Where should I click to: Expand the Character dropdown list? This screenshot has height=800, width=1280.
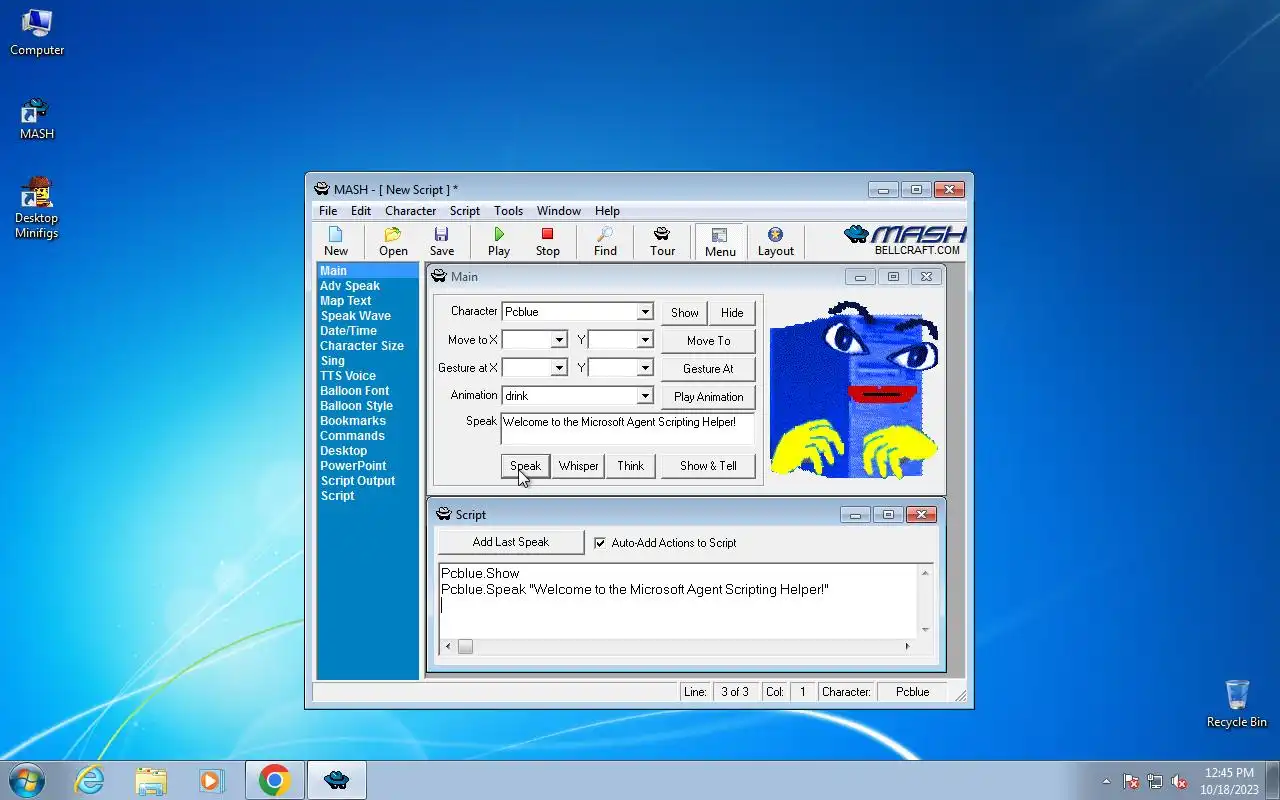(645, 312)
